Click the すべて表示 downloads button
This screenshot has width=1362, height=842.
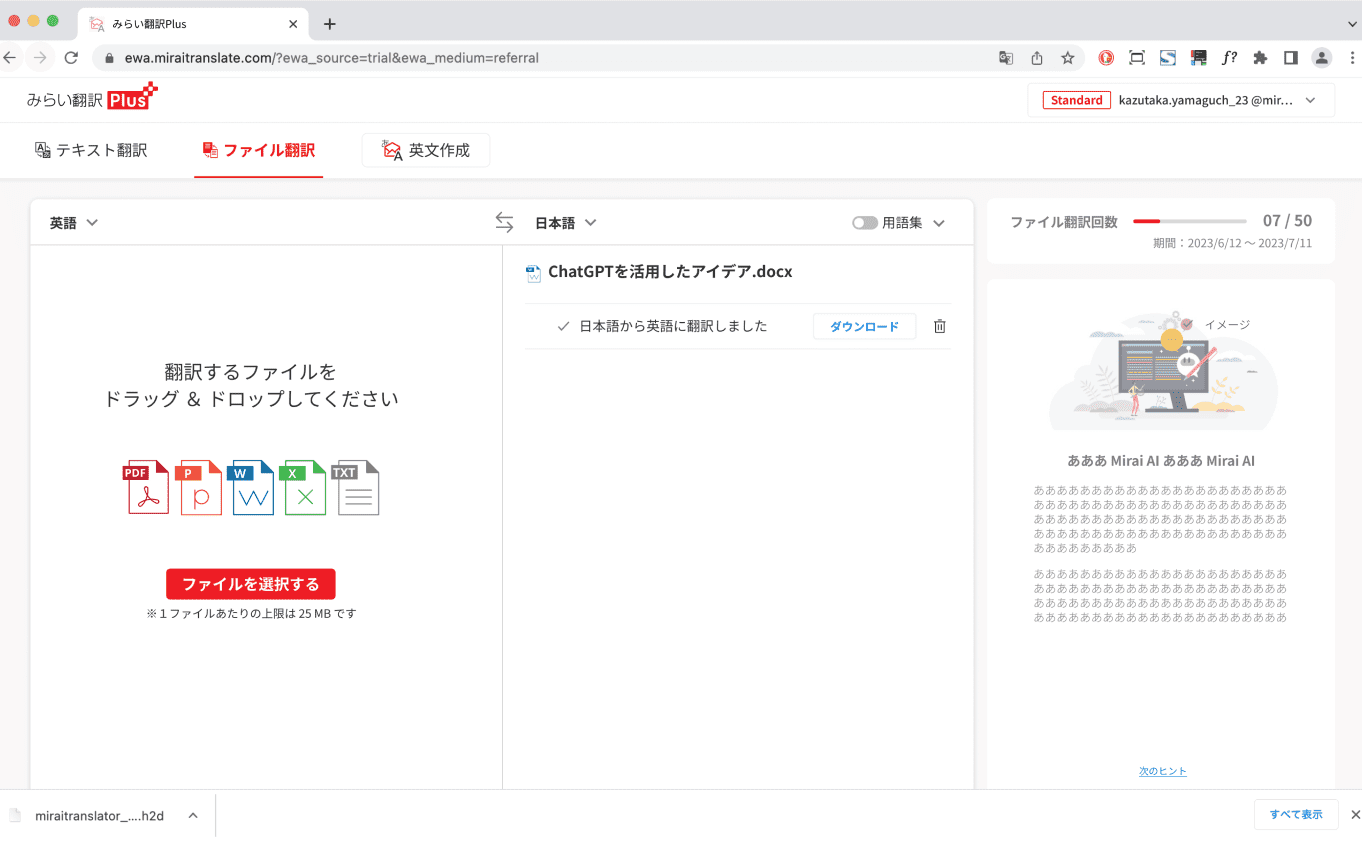[1296, 815]
